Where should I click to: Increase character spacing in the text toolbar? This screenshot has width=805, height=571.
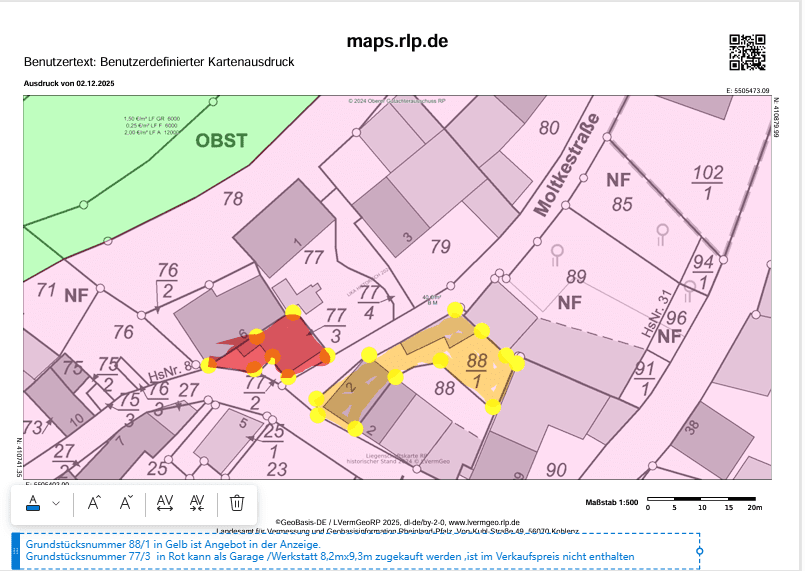coord(166,502)
